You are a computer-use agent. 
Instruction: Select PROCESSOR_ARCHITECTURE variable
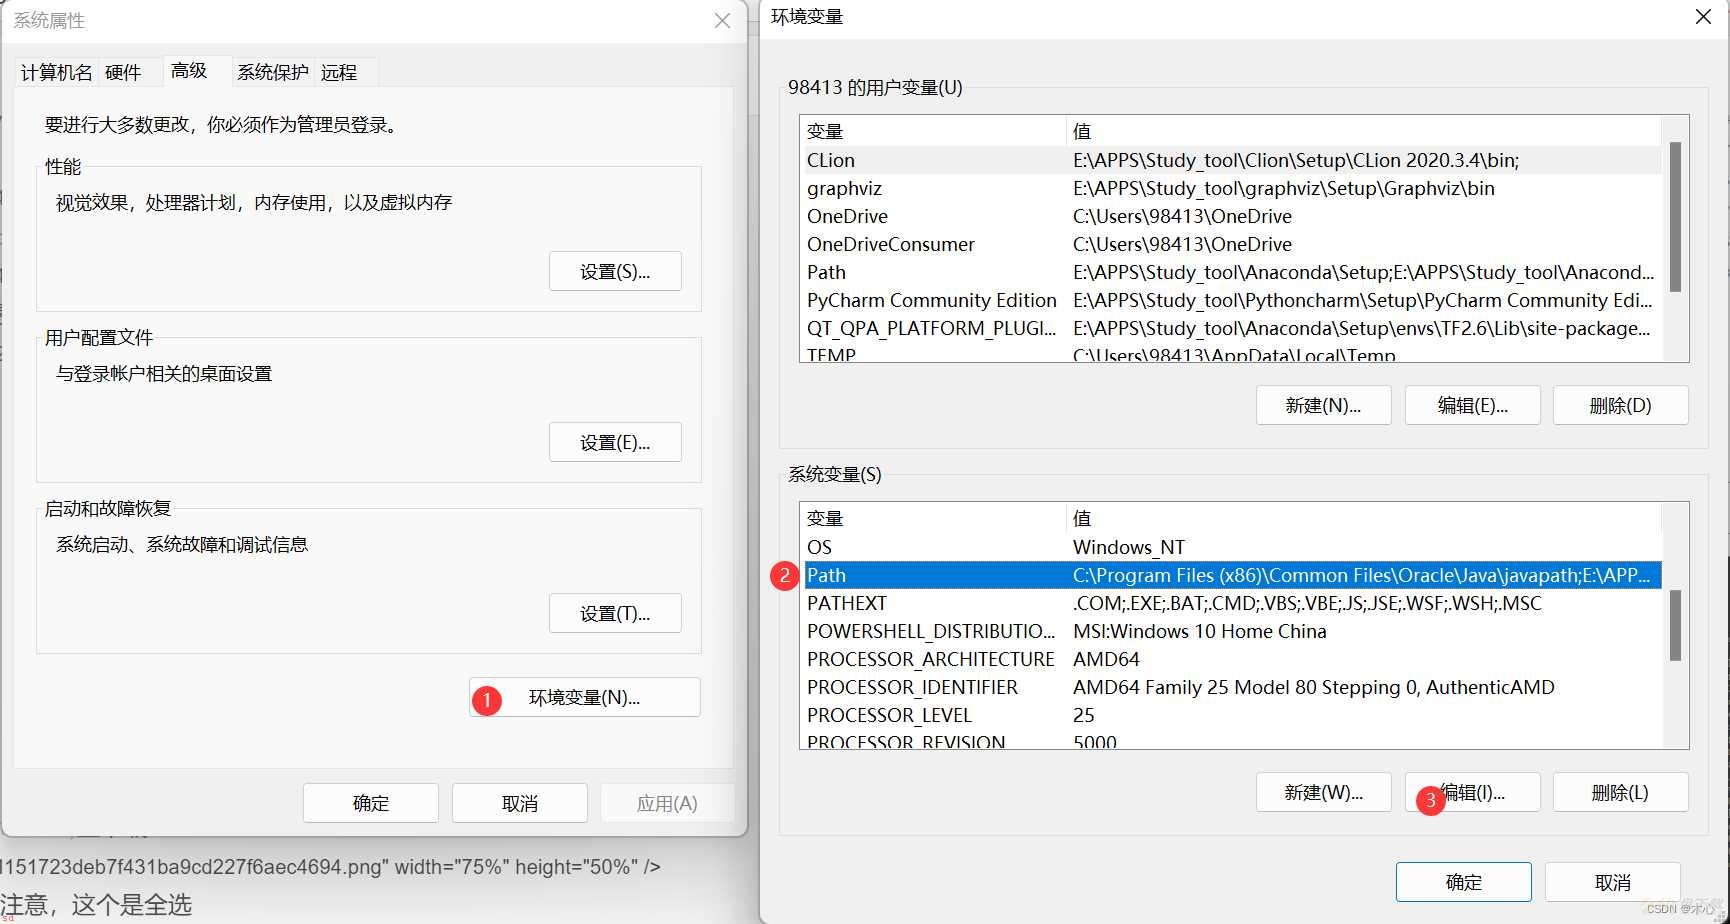pyautogui.click(x=1232, y=659)
